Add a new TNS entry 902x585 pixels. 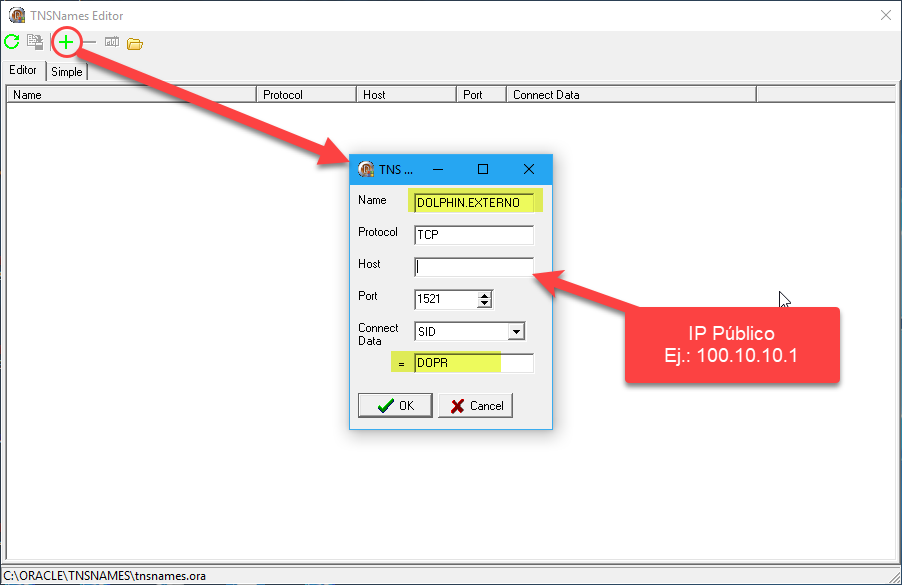pyautogui.click(x=66, y=42)
